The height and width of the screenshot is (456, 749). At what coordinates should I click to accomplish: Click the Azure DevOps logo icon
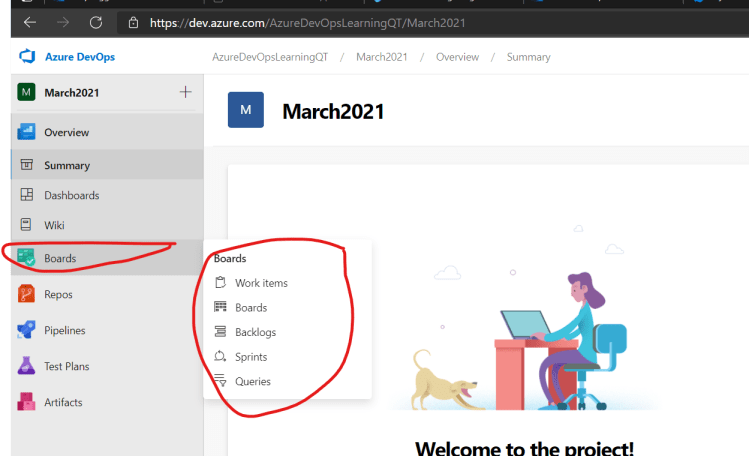(27, 56)
